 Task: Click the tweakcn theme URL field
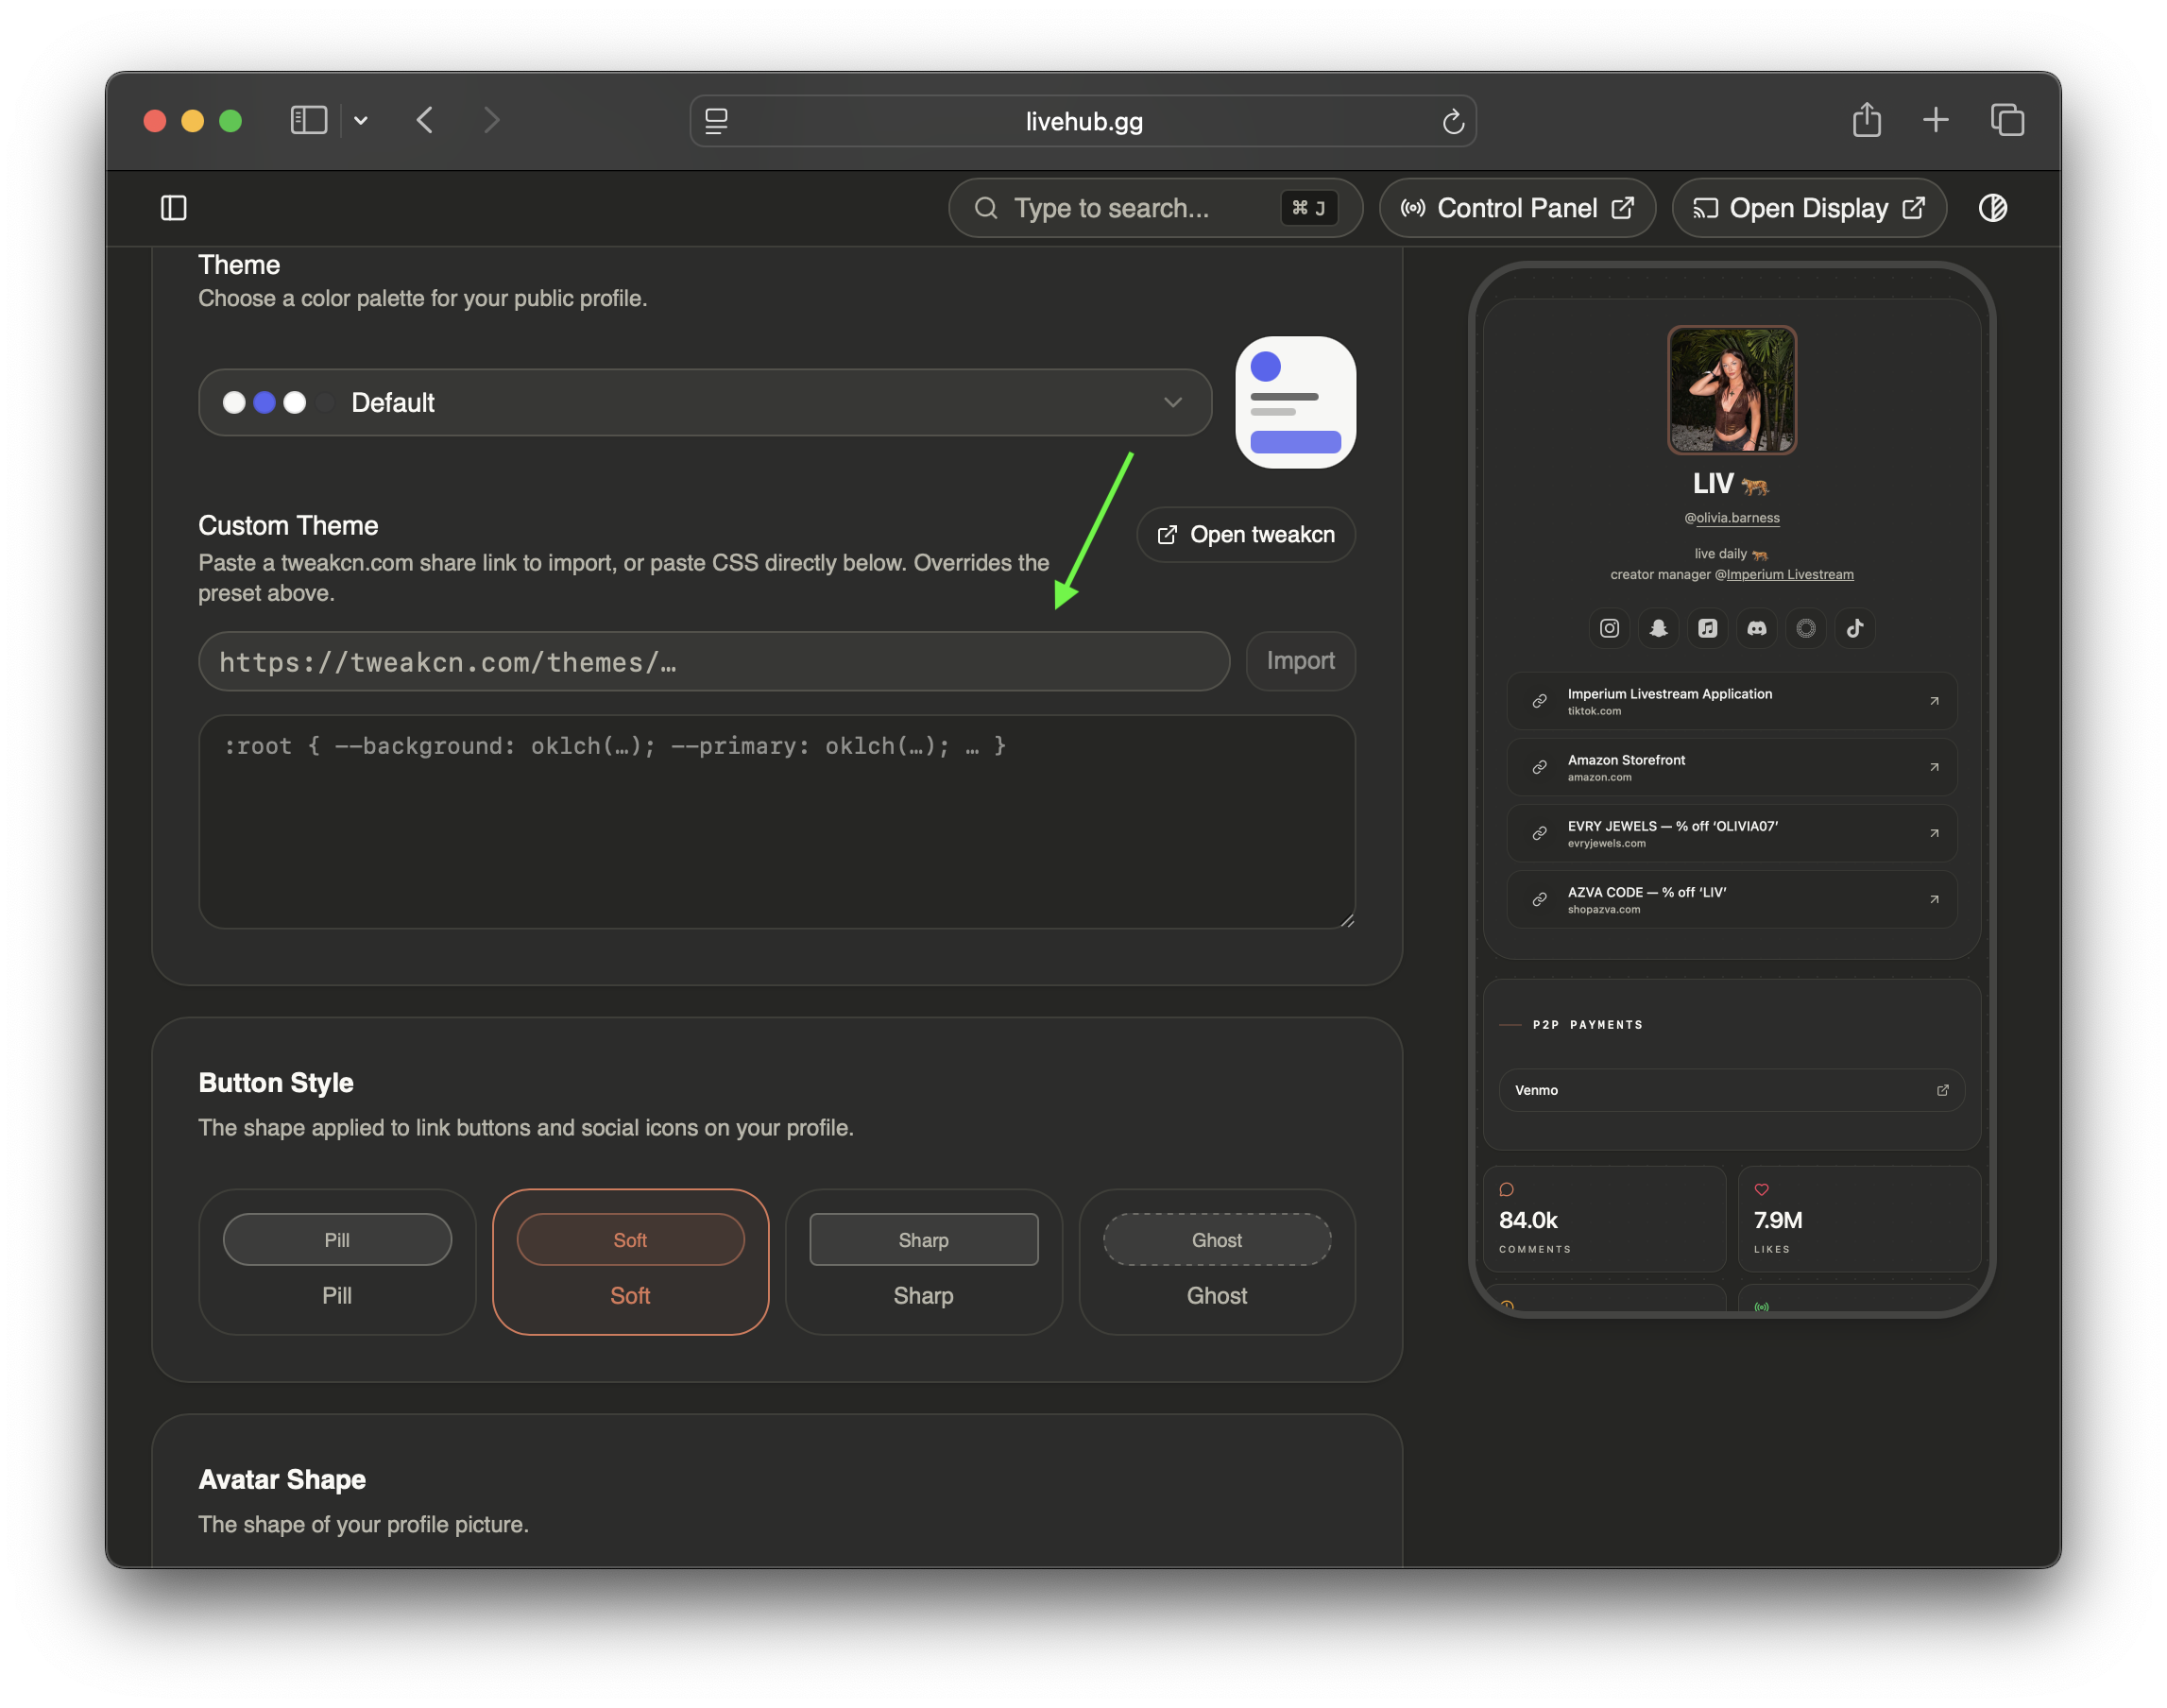714,661
